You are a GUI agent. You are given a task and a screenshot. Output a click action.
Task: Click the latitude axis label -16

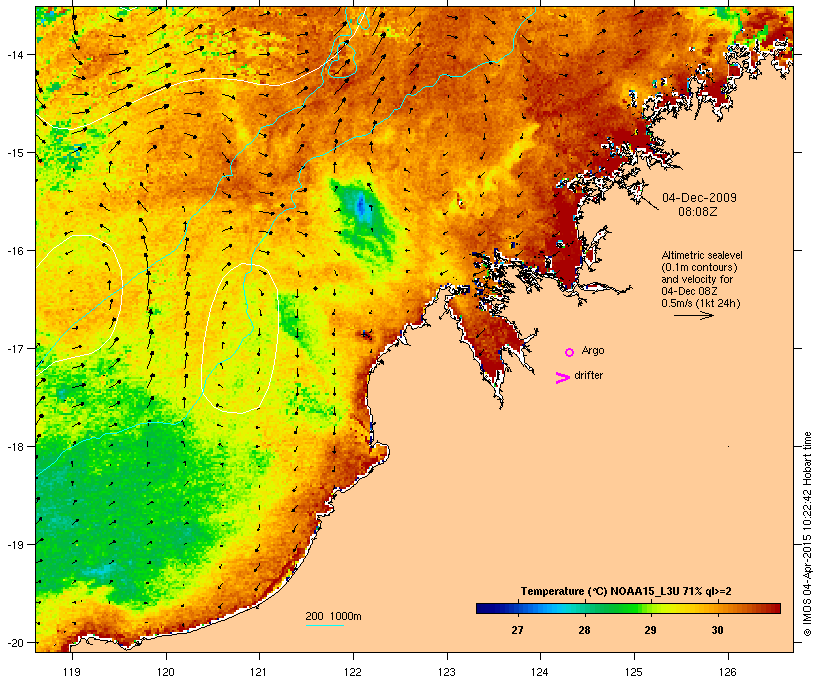point(14,251)
